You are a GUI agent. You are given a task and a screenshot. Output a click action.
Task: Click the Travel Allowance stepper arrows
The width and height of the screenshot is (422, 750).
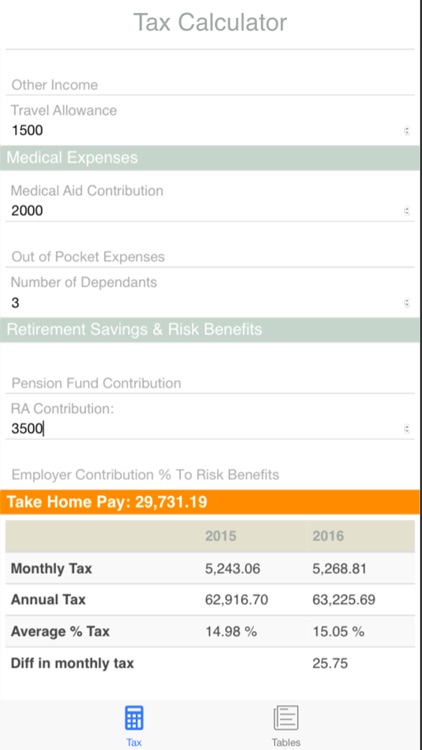coord(406,130)
